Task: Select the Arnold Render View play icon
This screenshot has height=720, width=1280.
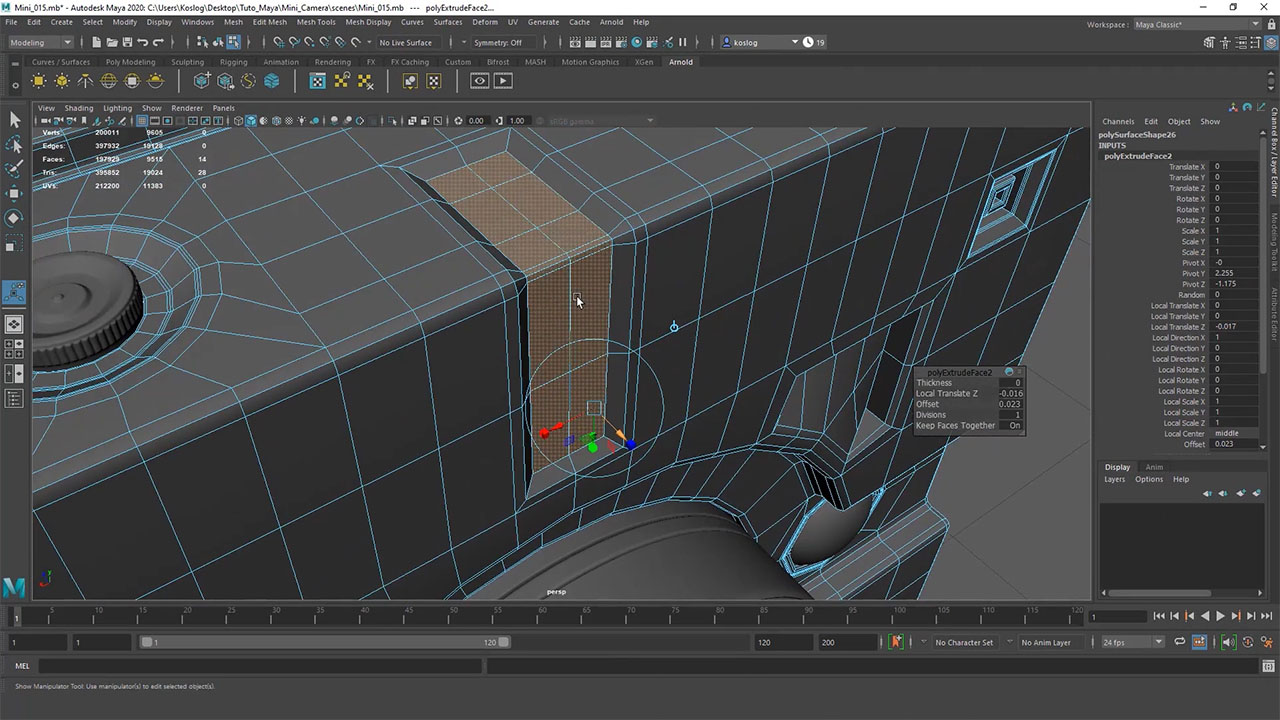Action: click(503, 81)
